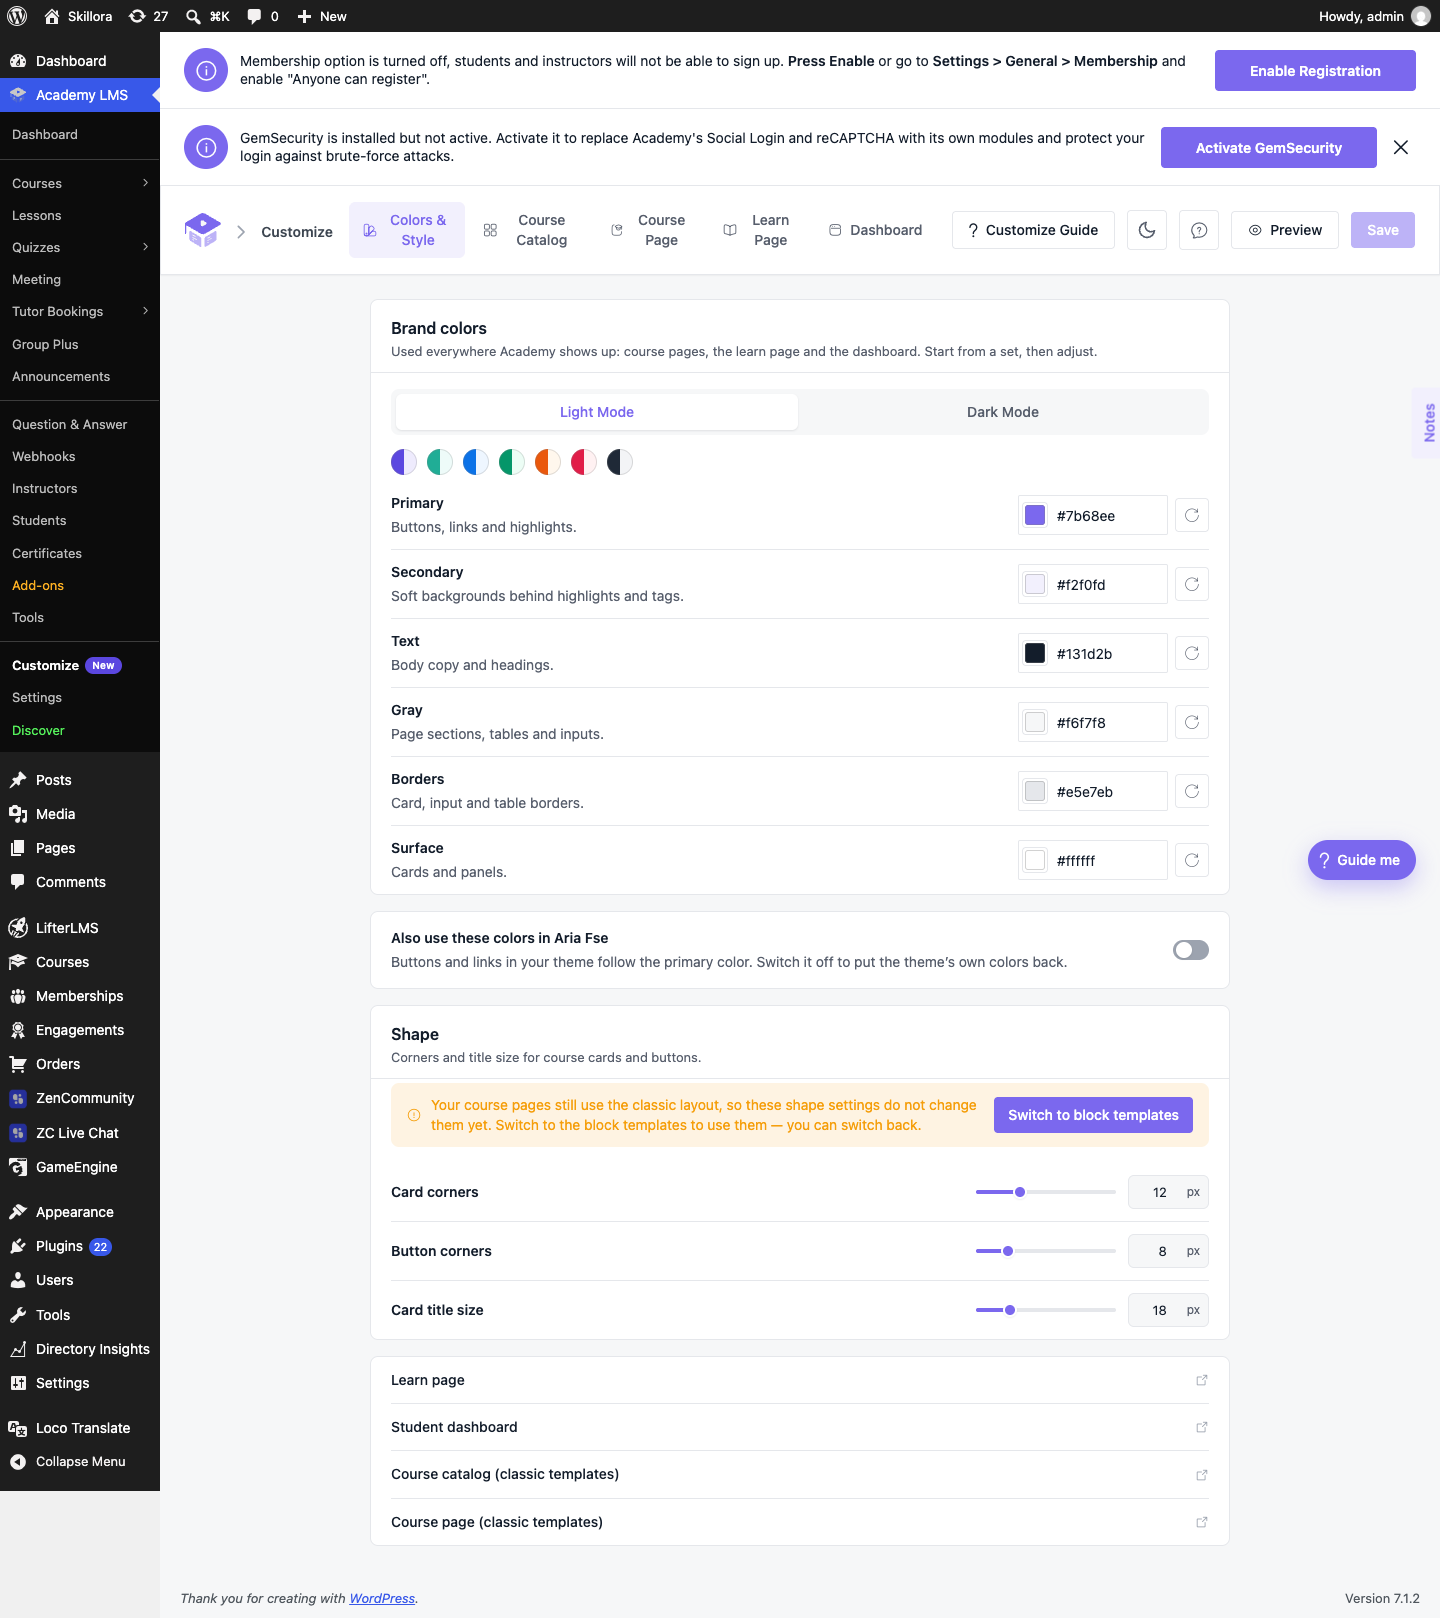Click the Primary color hex input field
Viewport: 1440px width, 1618px height.
[1093, 515]
